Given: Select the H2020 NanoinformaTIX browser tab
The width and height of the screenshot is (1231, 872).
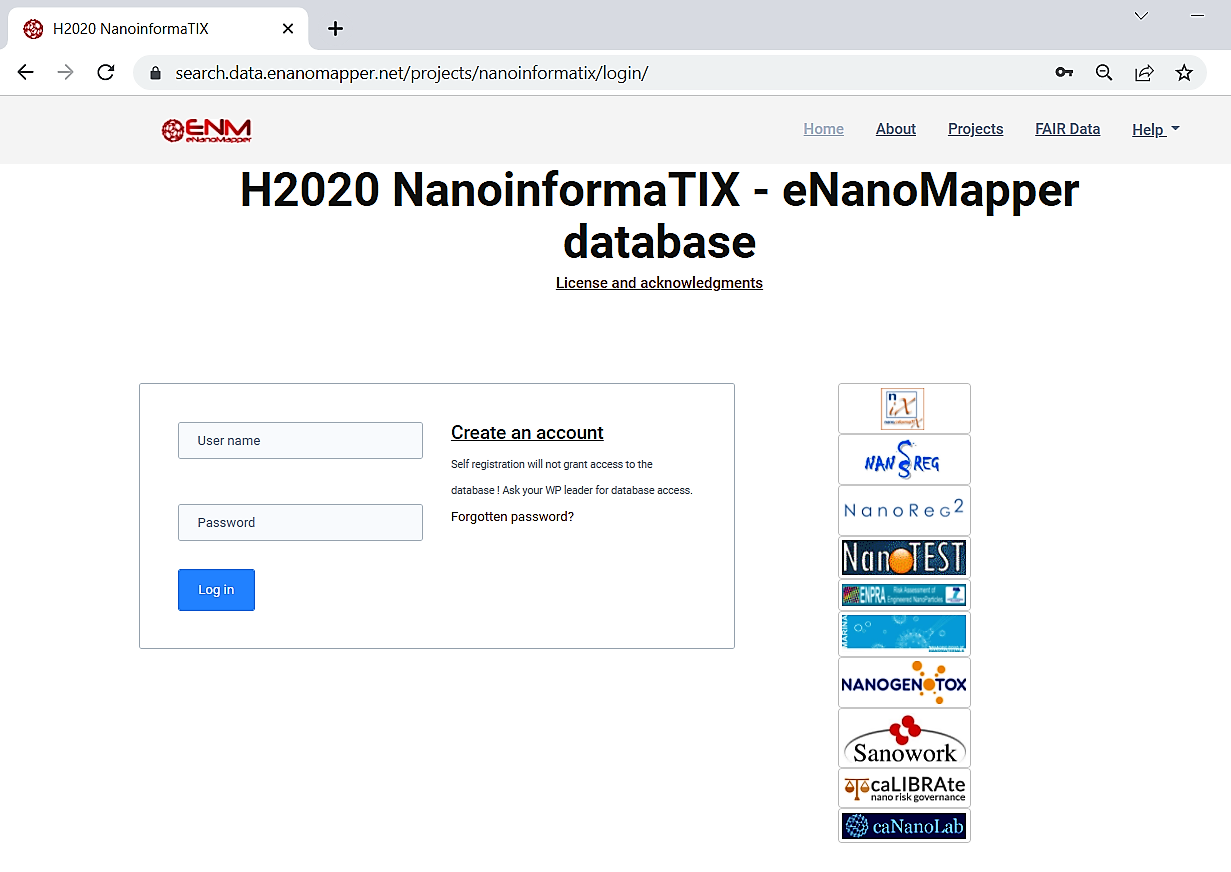Looking at the screenshot, I should point(158,28).
